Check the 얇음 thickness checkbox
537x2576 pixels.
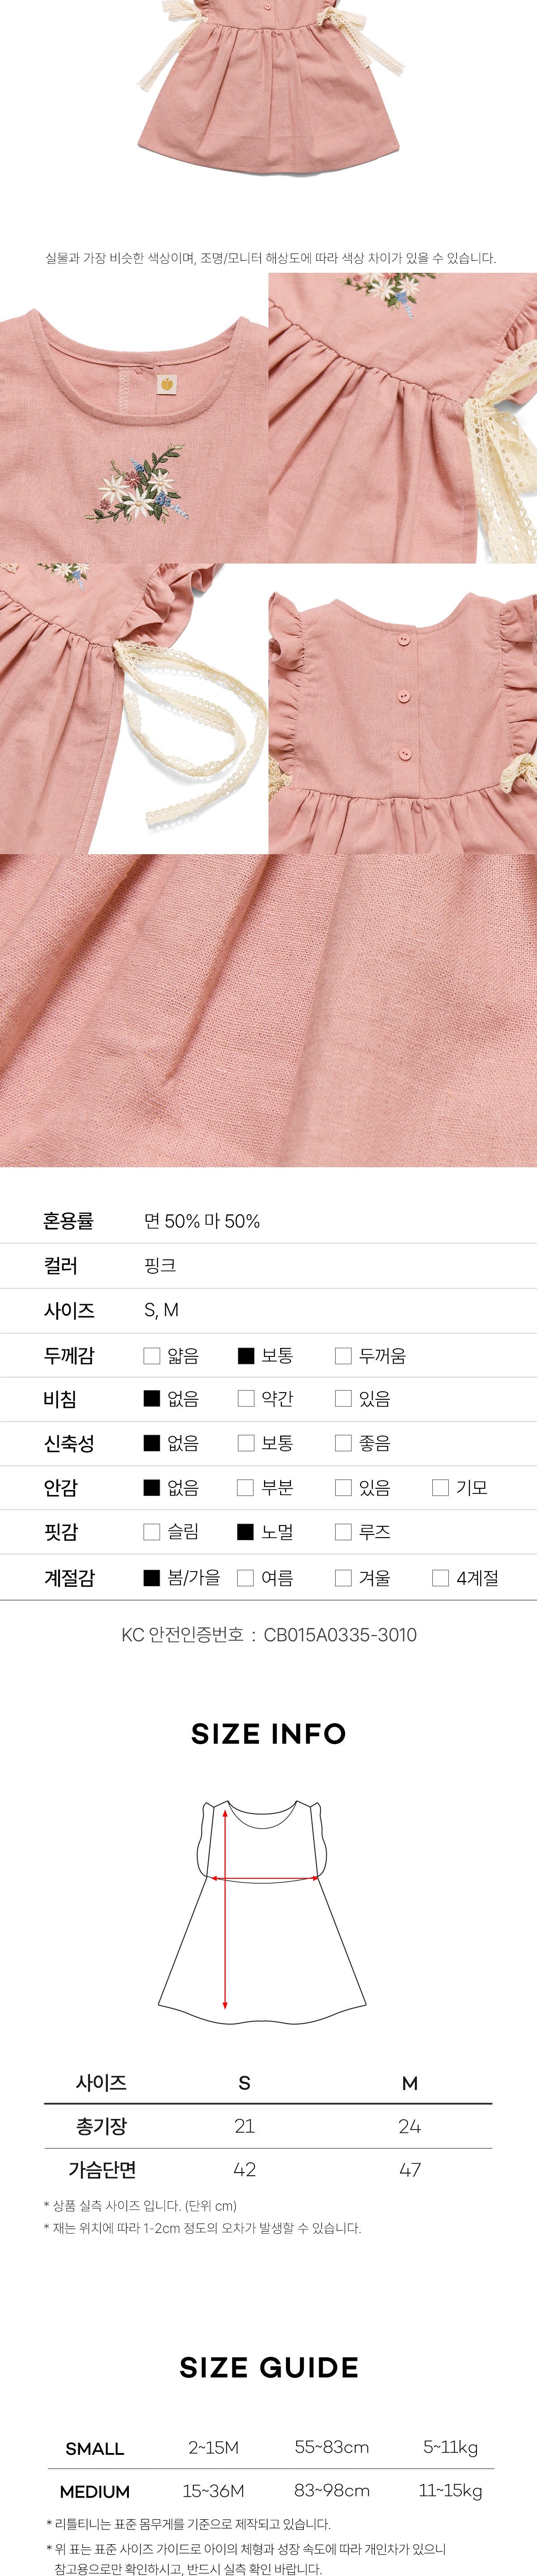click(152, 1355)
